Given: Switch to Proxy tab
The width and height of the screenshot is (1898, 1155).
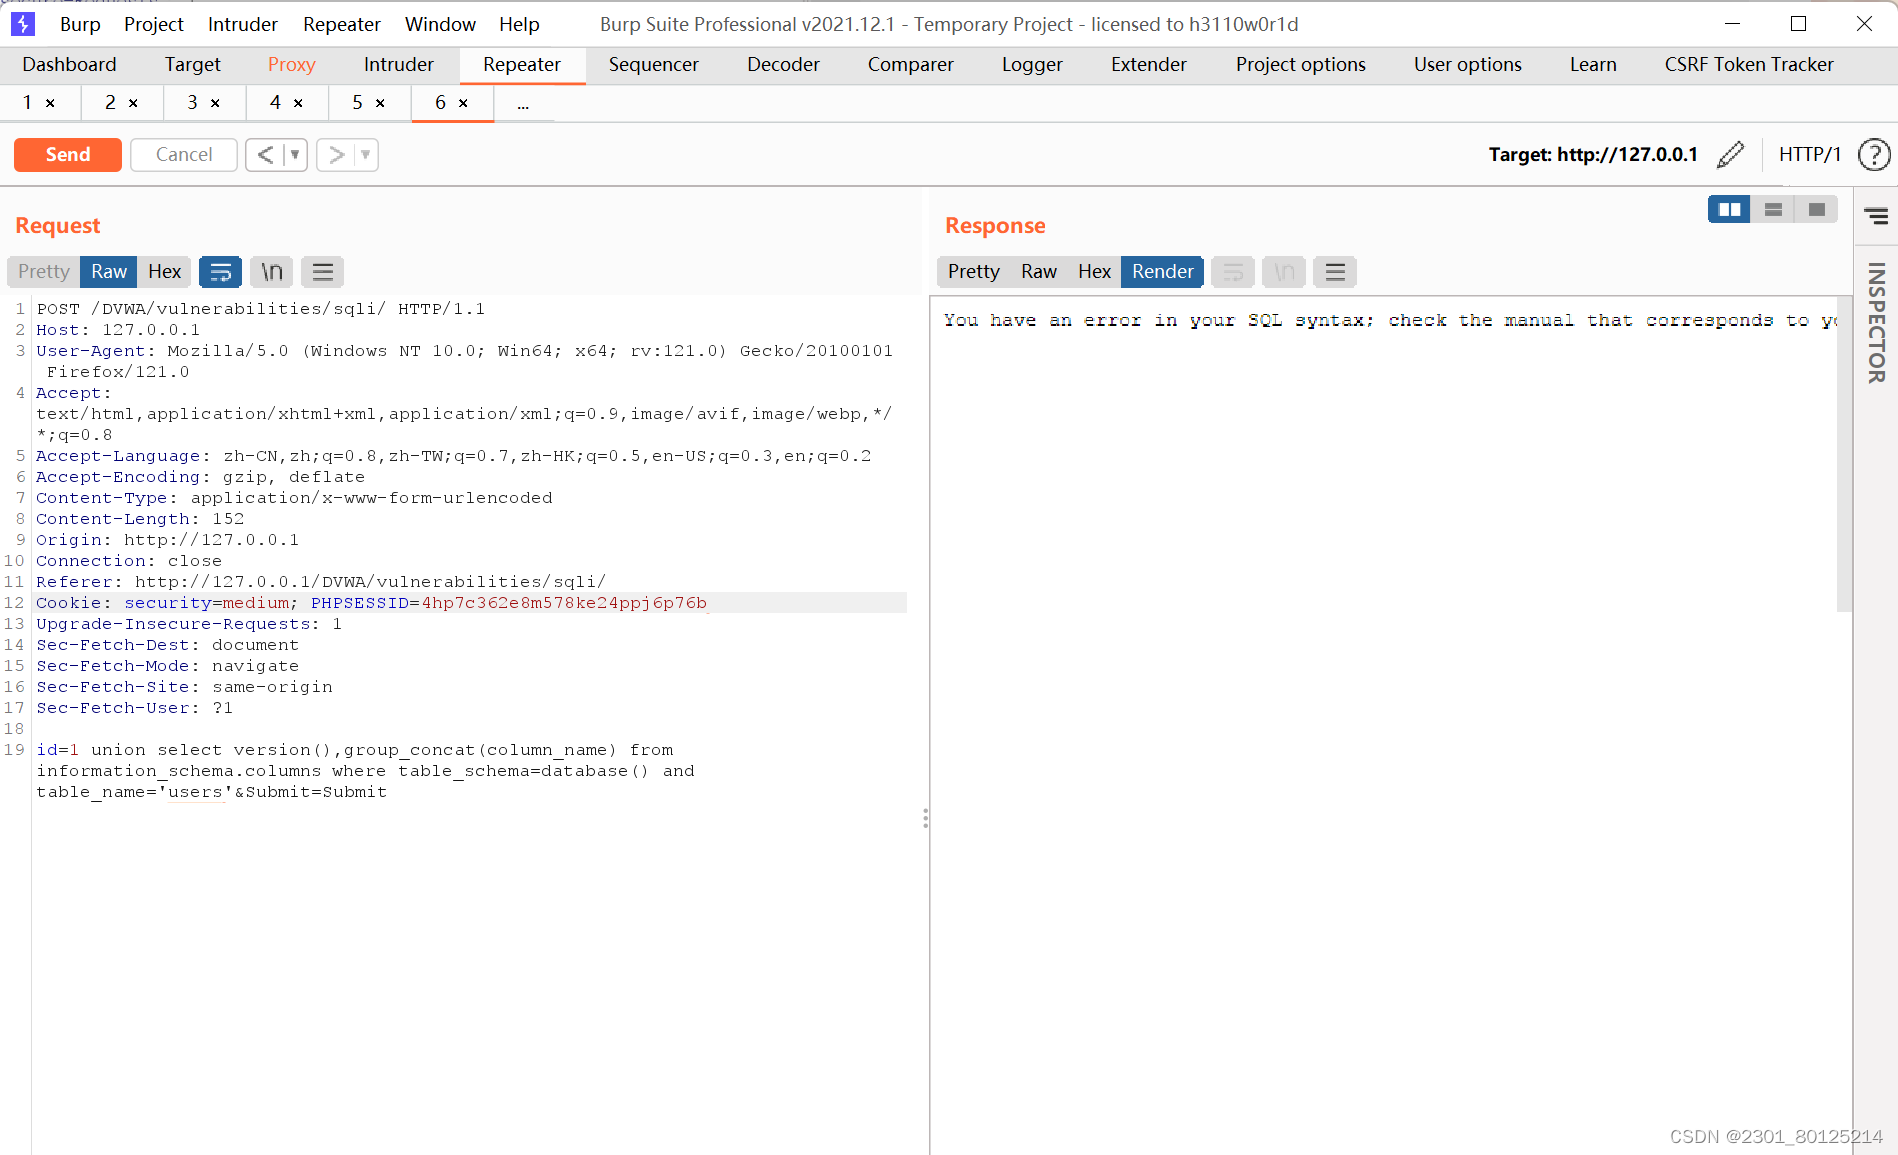Looking at the screenshot, I should [291, 65].
